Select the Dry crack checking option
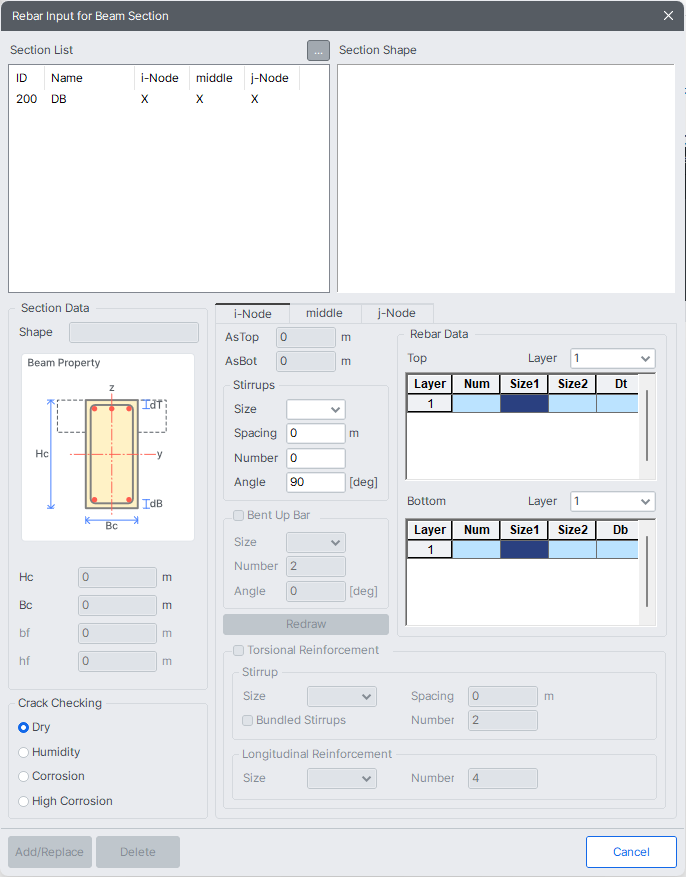Screen dimensions: 686x877 (24, 727)
